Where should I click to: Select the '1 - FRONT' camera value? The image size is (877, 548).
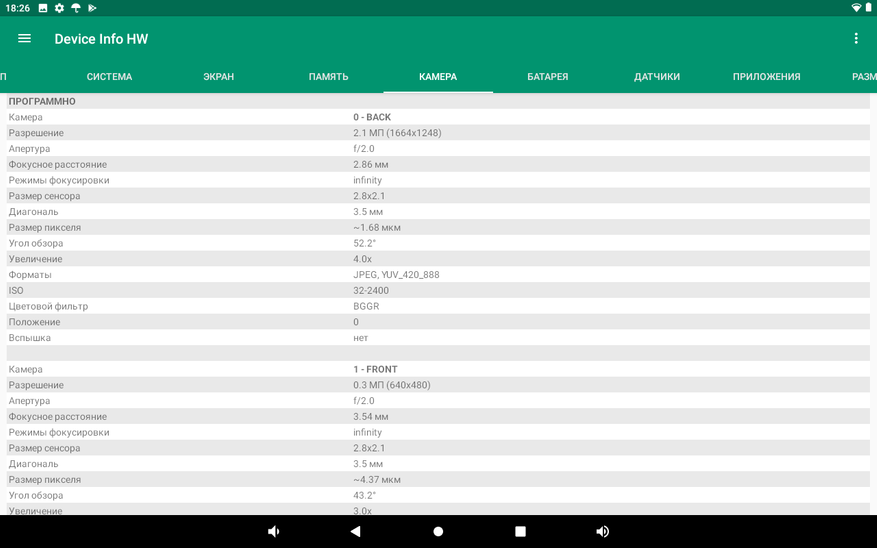[375, 369]
